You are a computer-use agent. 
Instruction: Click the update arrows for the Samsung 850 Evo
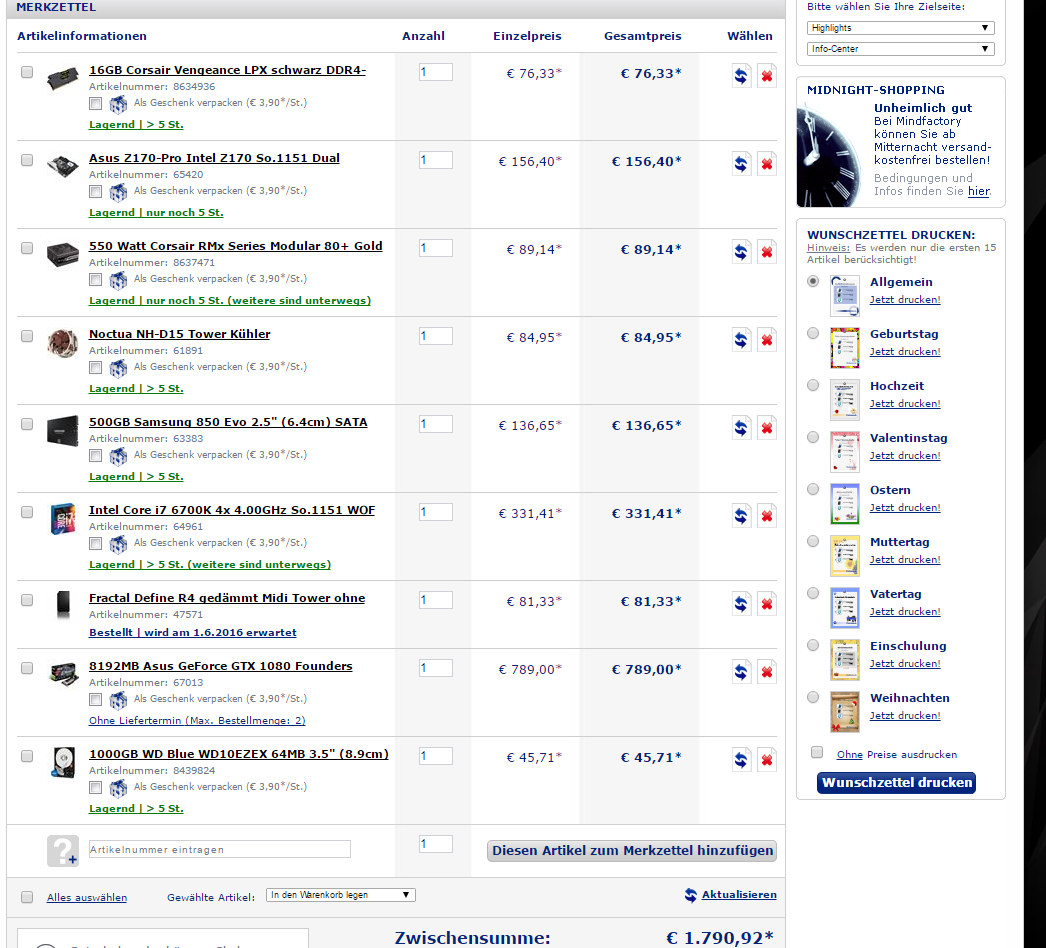click(x=741, y=428)
